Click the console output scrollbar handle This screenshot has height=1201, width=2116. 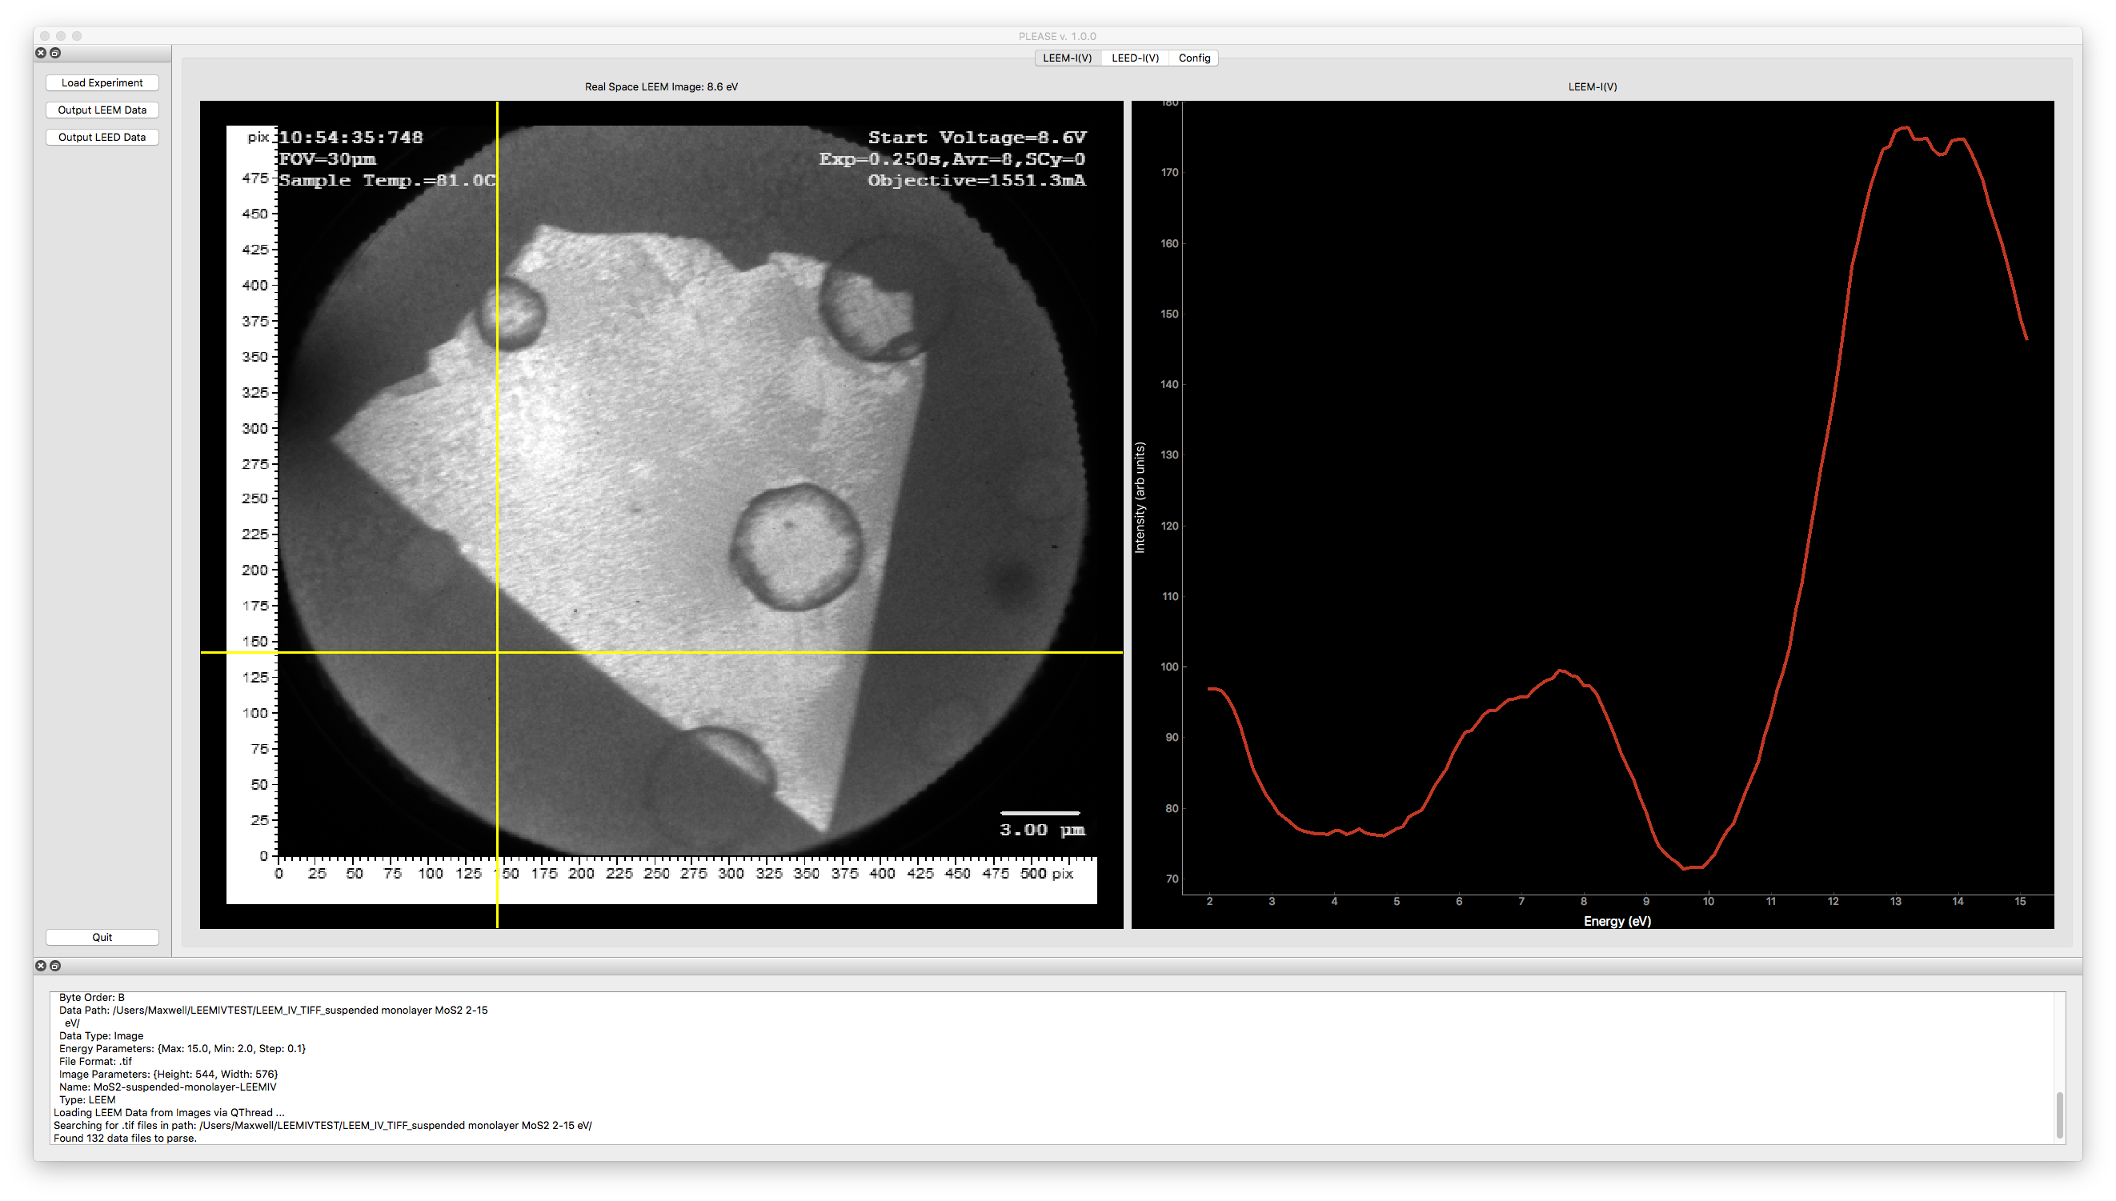click(2059, 1115)
